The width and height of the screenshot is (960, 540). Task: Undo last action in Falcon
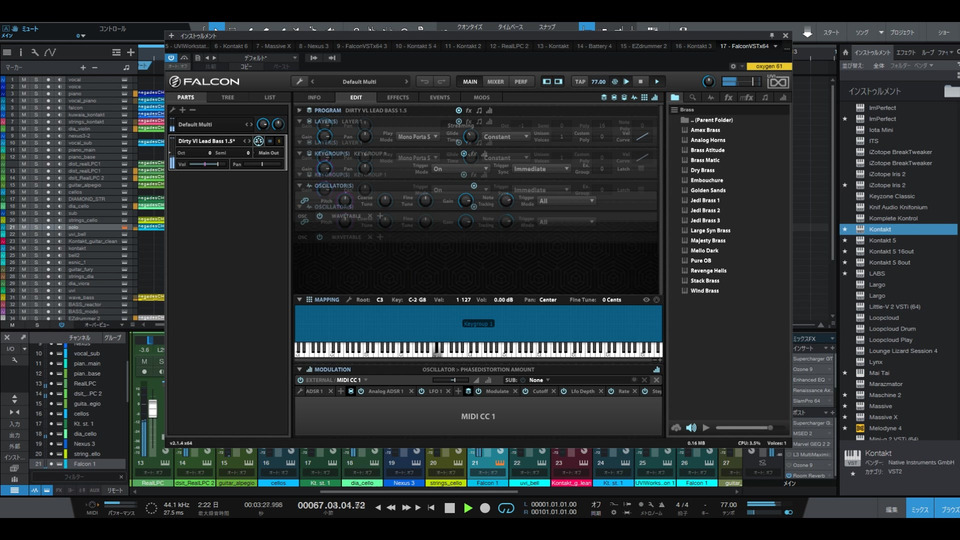tap(424, 81)
